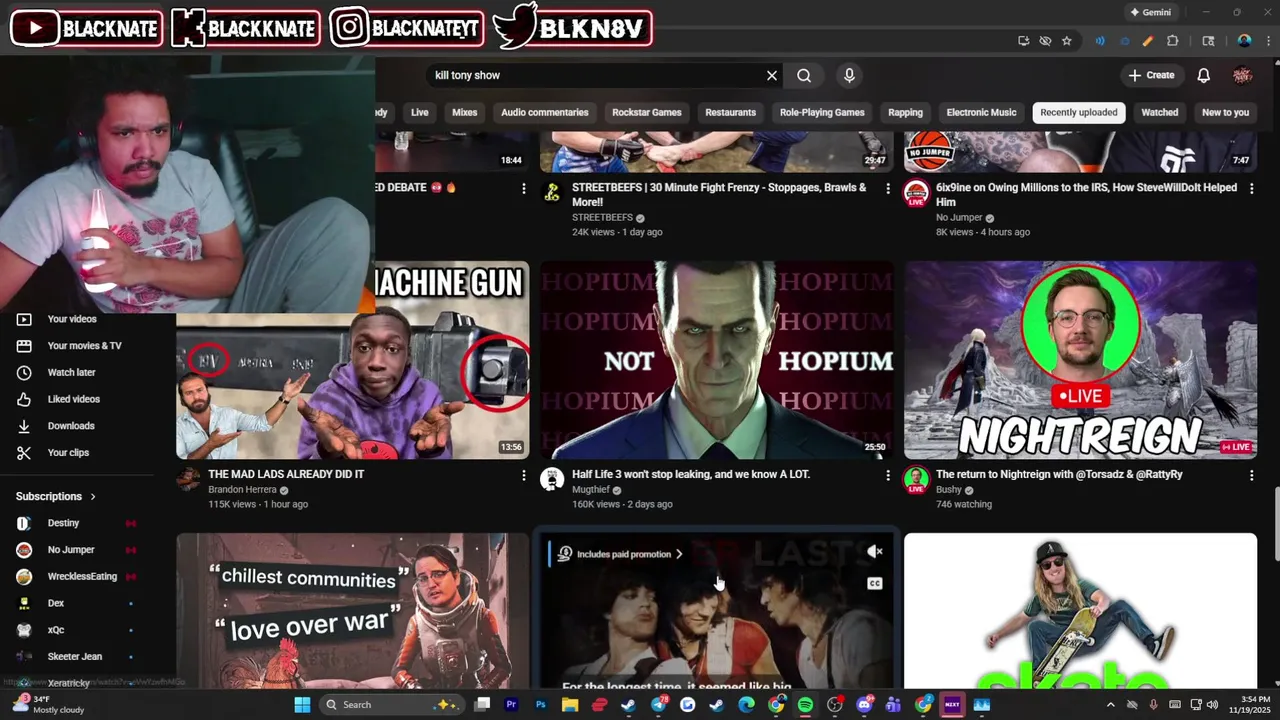This screenshot has width=1280, height=720.
Task: Open Dex subscription channel
Action: pos(56,603)
